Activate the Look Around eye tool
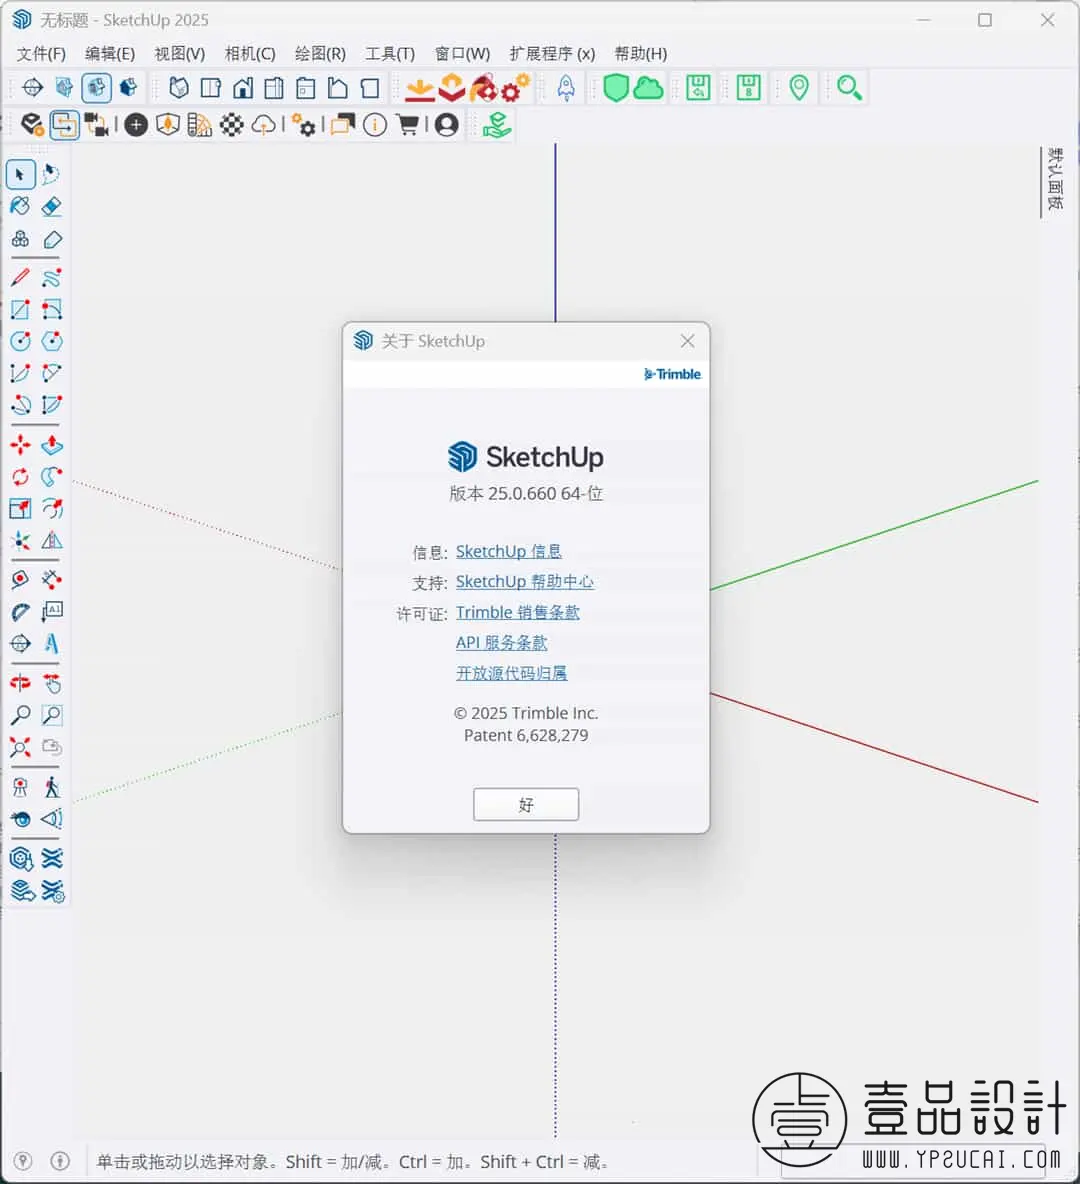Viewport: 1080px width, 1184px height. [x=20, y=819]
